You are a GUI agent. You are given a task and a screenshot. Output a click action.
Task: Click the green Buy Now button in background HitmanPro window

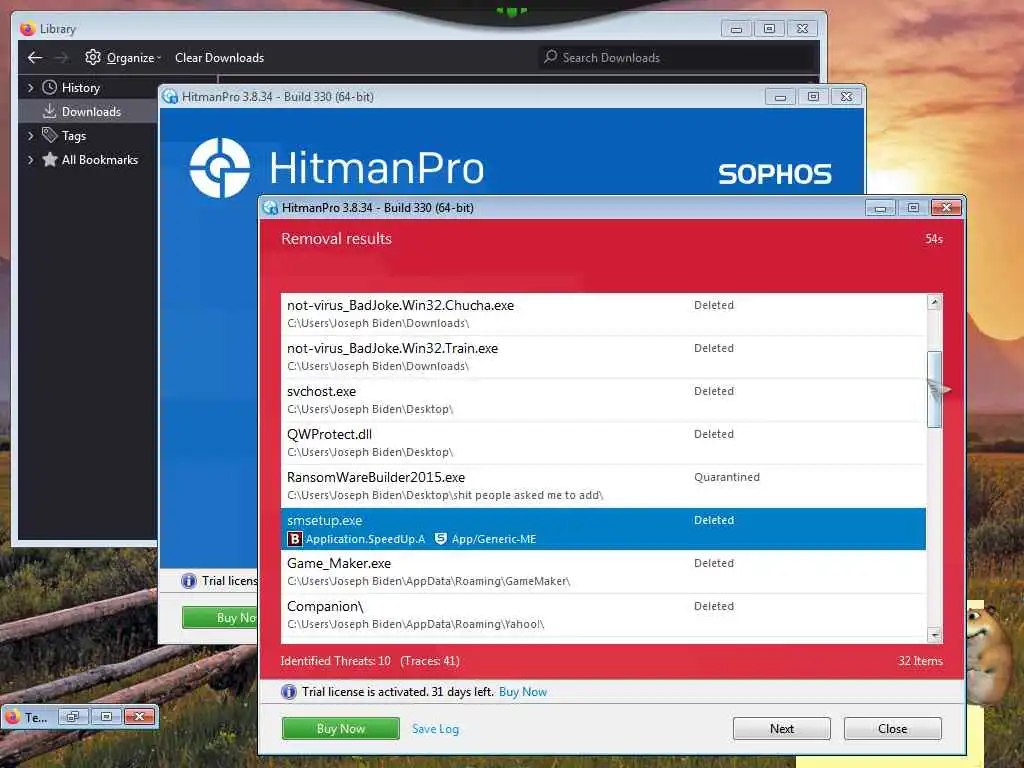219,618
